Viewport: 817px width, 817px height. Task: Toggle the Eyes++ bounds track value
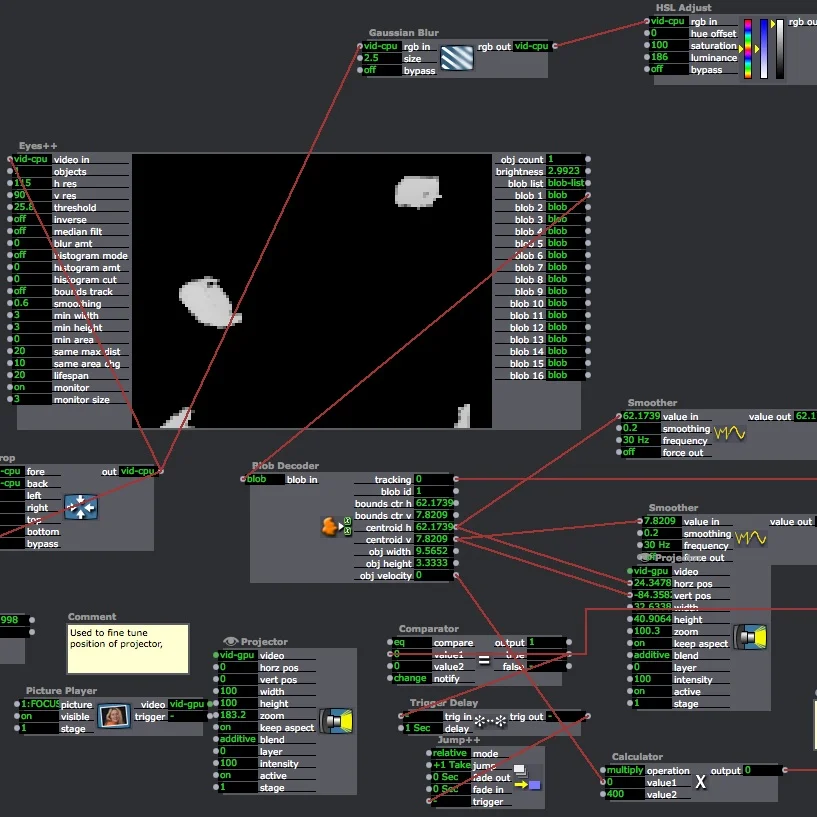tap(32, 291)
